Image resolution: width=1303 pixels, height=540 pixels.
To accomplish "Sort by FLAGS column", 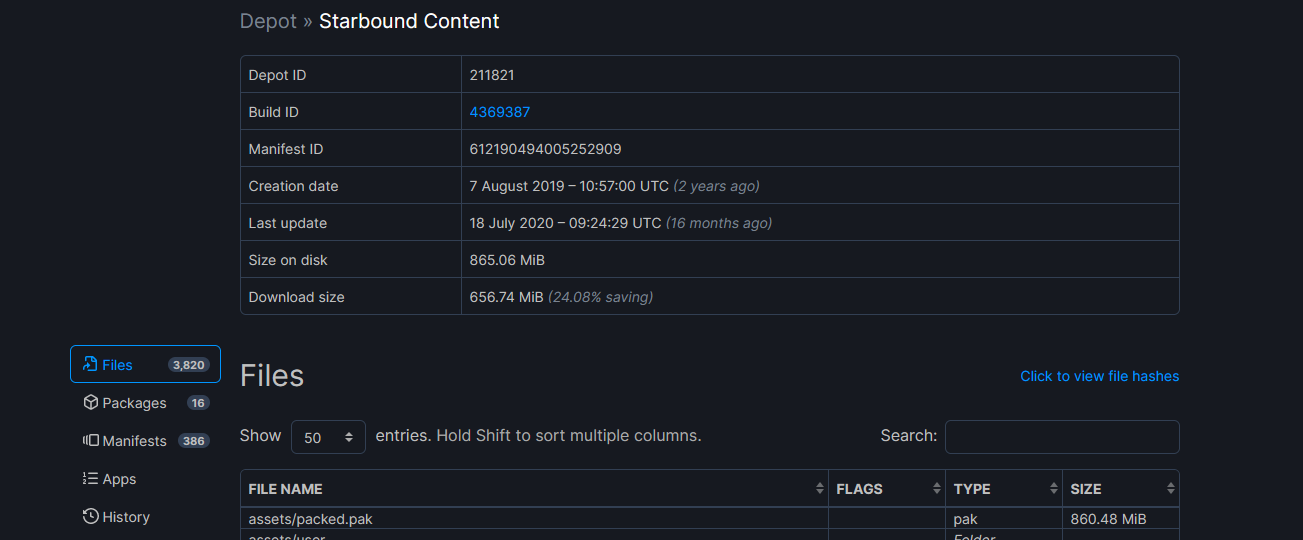I will [x=887, y=489].
